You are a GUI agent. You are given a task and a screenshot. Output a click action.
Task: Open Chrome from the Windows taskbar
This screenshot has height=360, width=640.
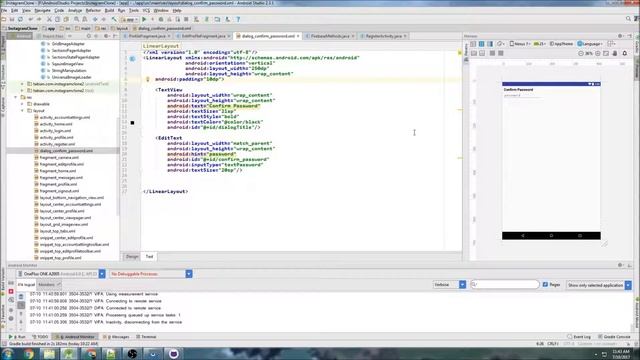click(29, 353)
